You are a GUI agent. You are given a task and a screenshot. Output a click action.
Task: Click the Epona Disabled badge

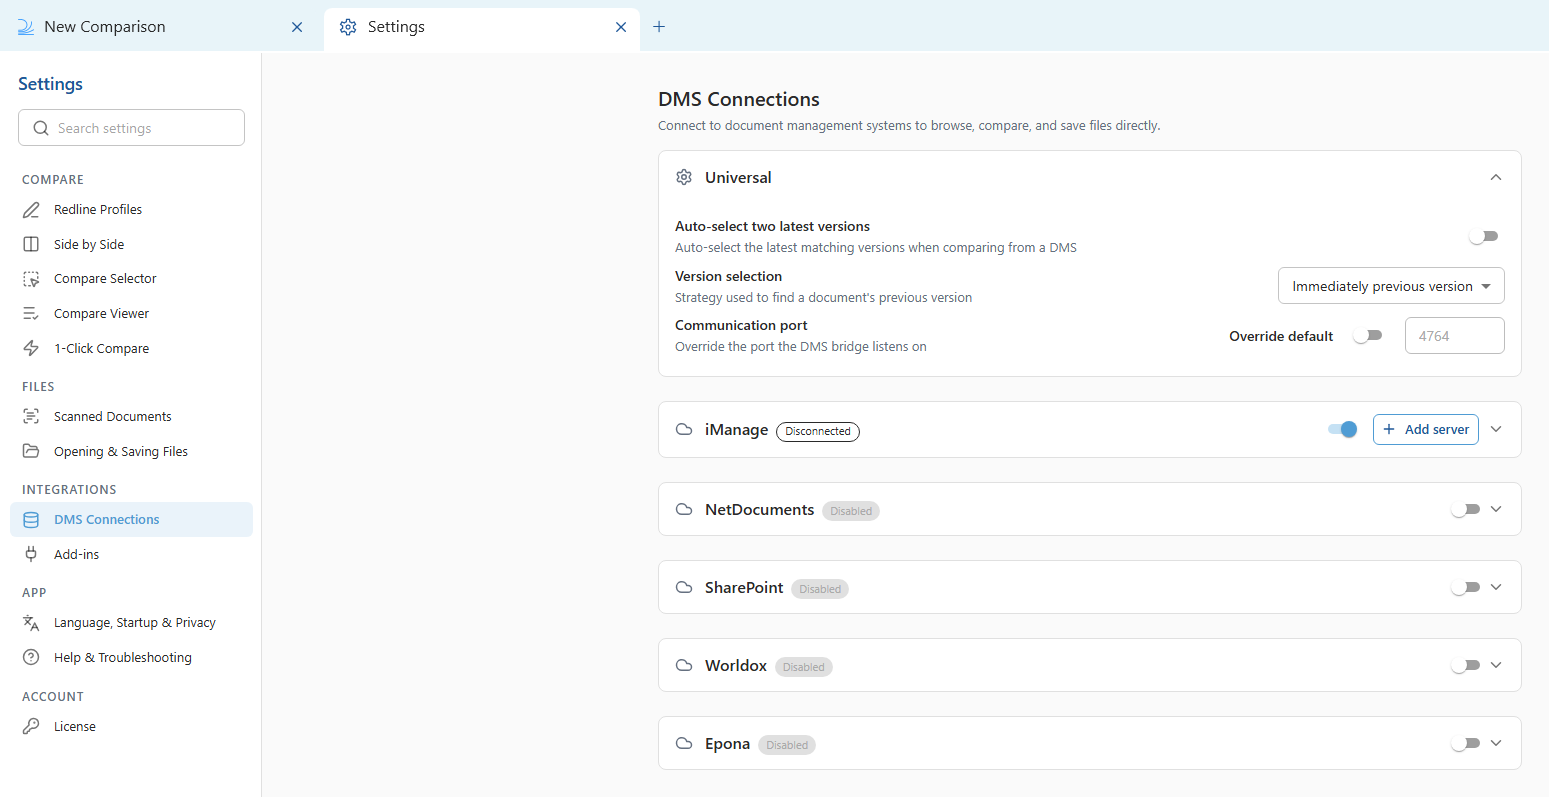click(787, 745)
